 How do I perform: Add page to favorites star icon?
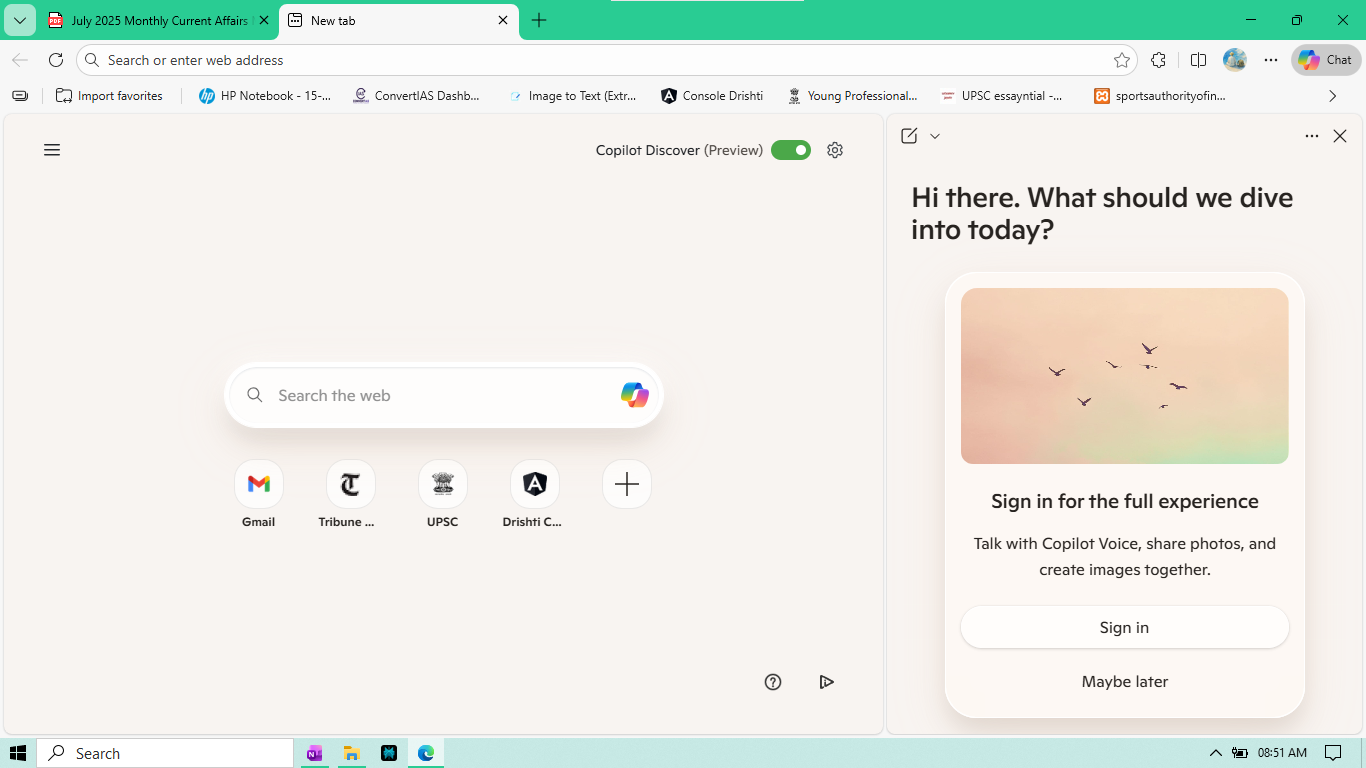(1122, 60)
